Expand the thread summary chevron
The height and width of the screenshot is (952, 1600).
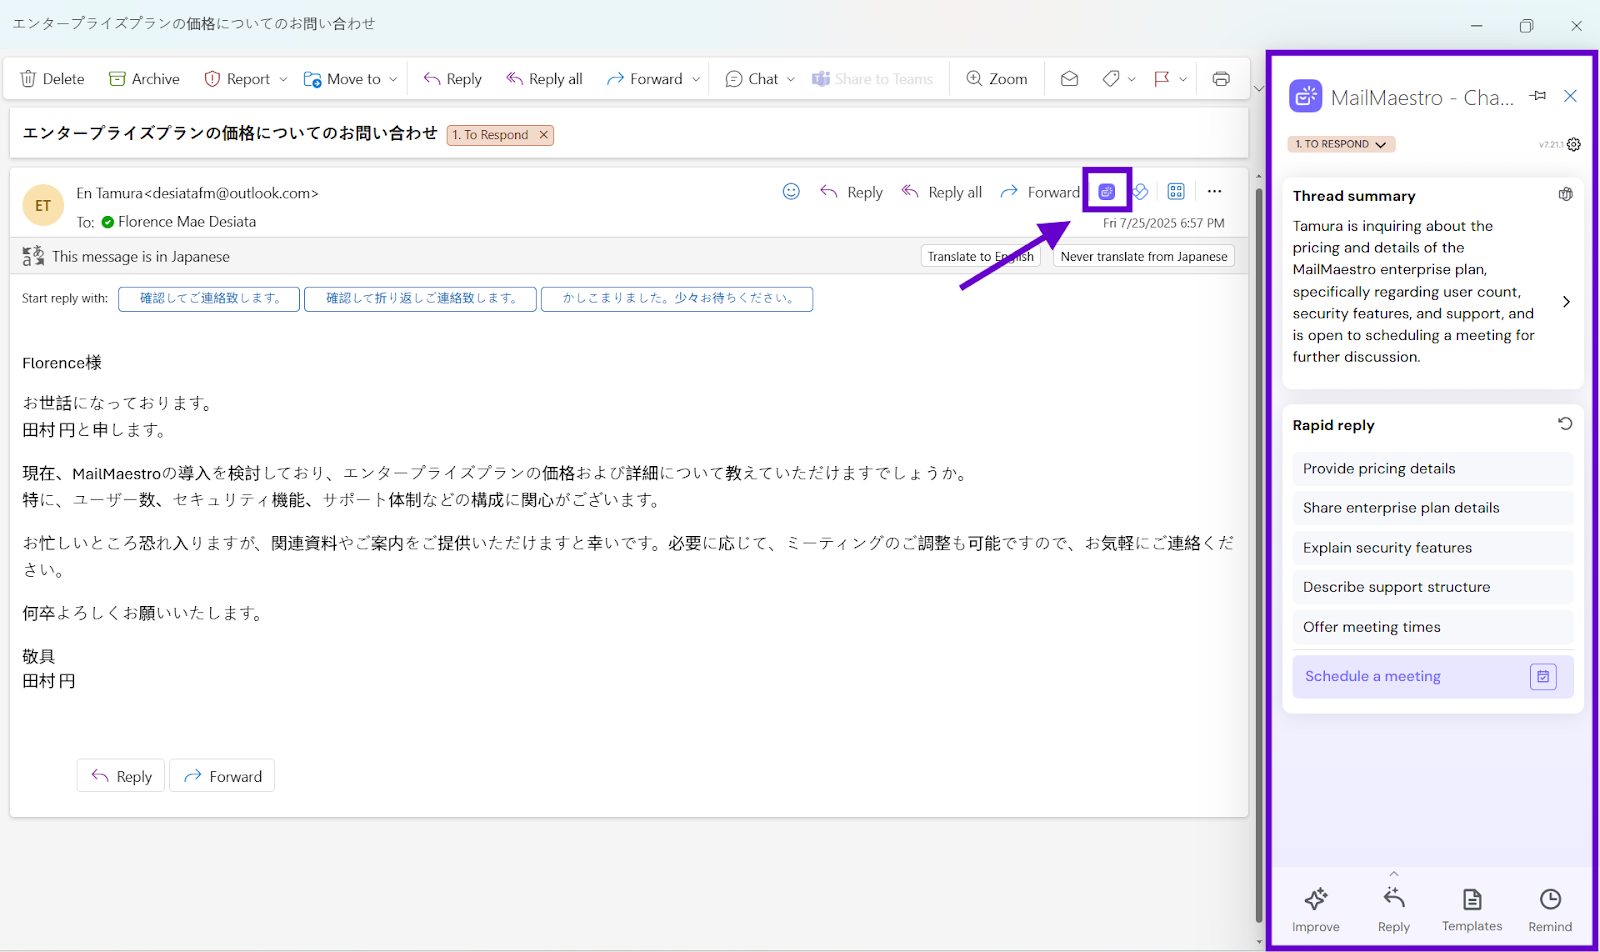(1566, 301)
